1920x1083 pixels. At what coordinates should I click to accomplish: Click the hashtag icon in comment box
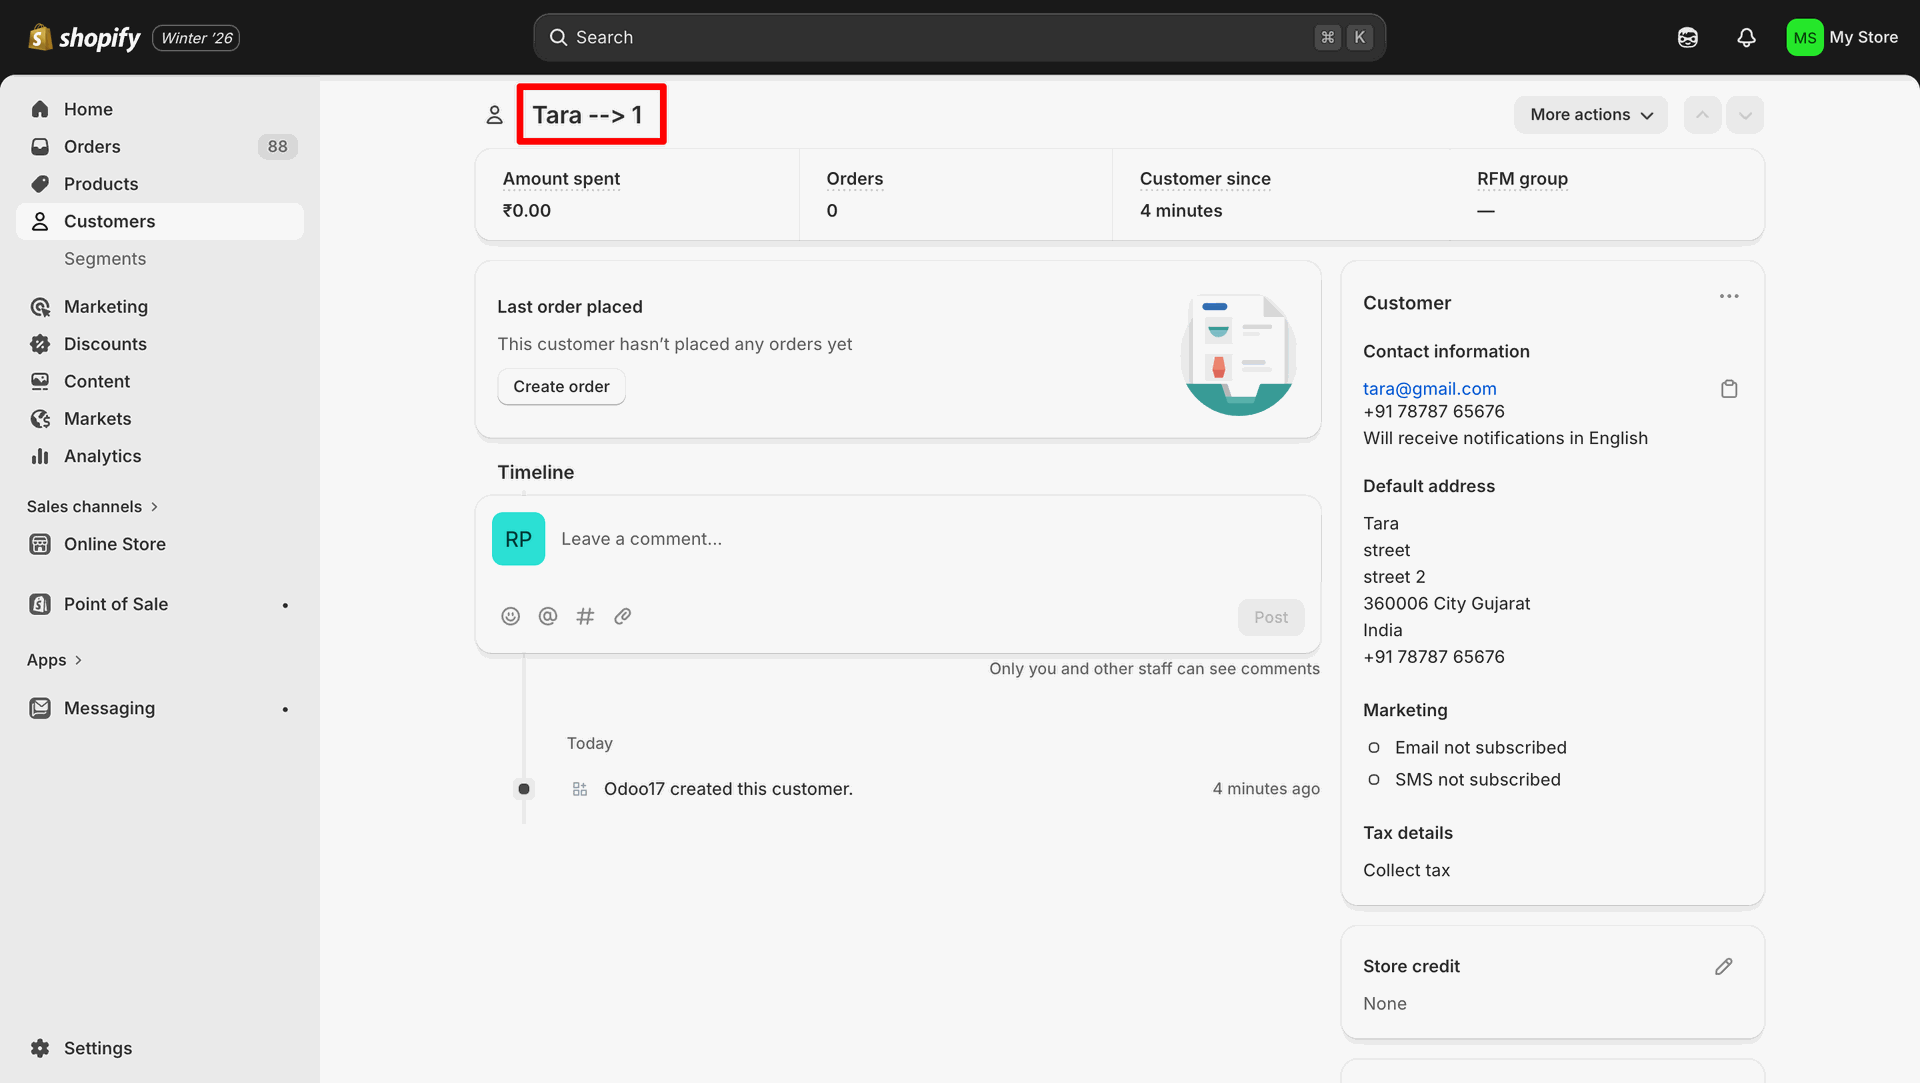(x=585, y=616)
